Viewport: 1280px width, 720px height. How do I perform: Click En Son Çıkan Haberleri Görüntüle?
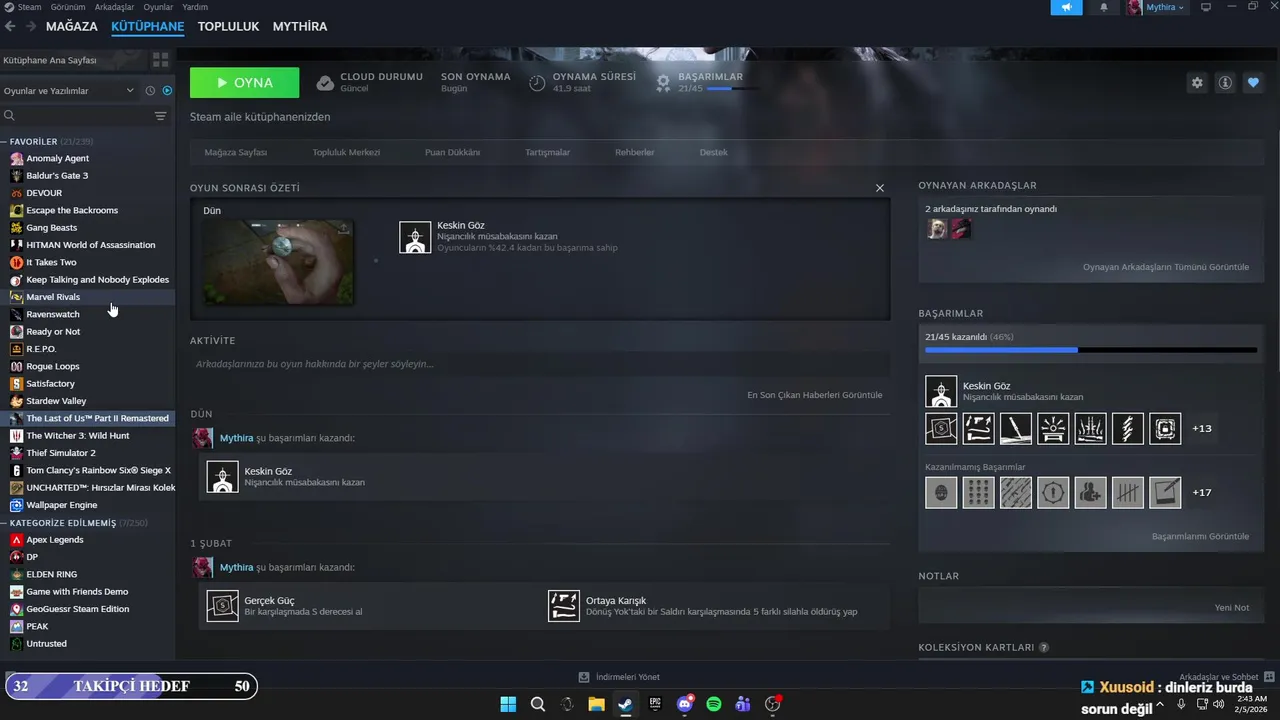815,395
